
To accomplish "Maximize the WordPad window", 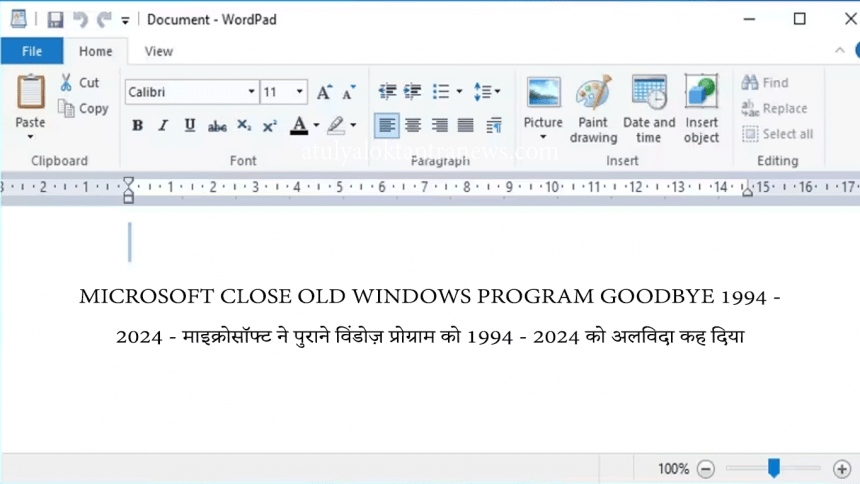I will [x=800, y=19].
